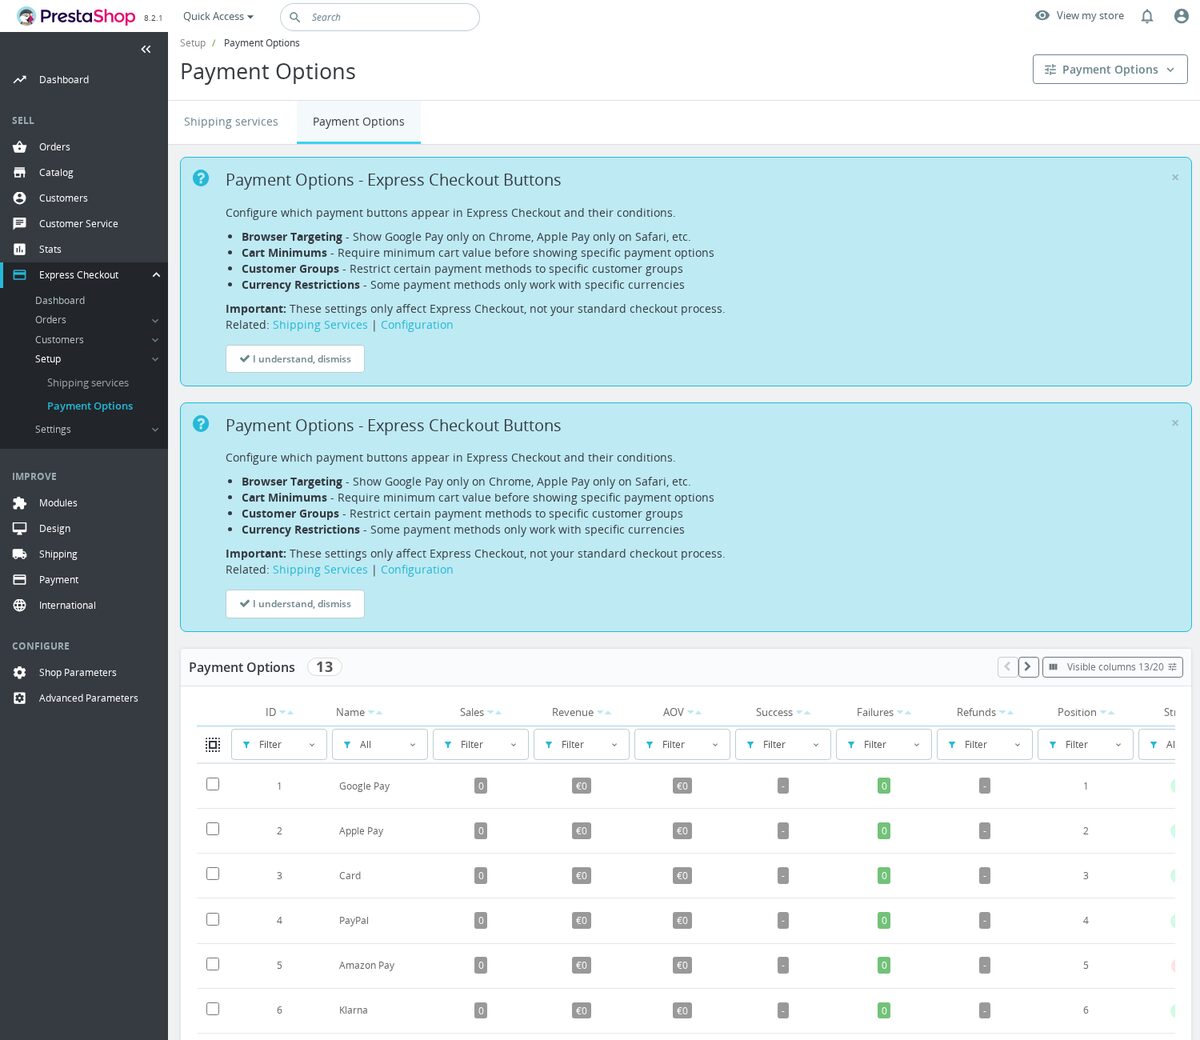Click the Dashboard trend icon in sidebar

tap(19, 80)
